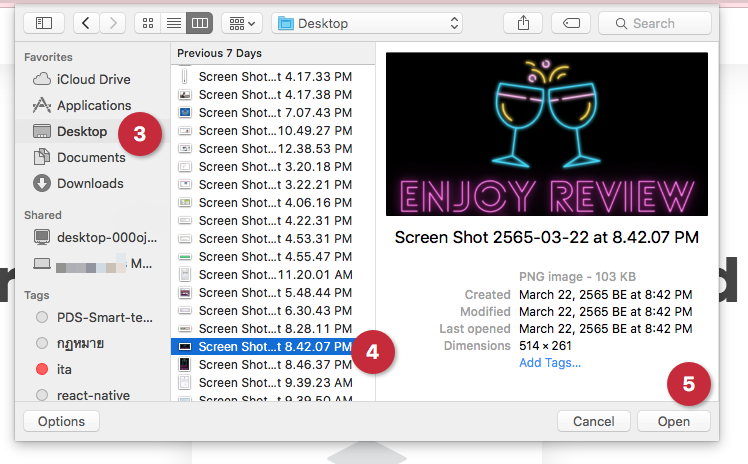Image resolution: width=748 pixels, height=464 pixels.
Task: Click the Add Tags link
Action: tap(549, 362)
